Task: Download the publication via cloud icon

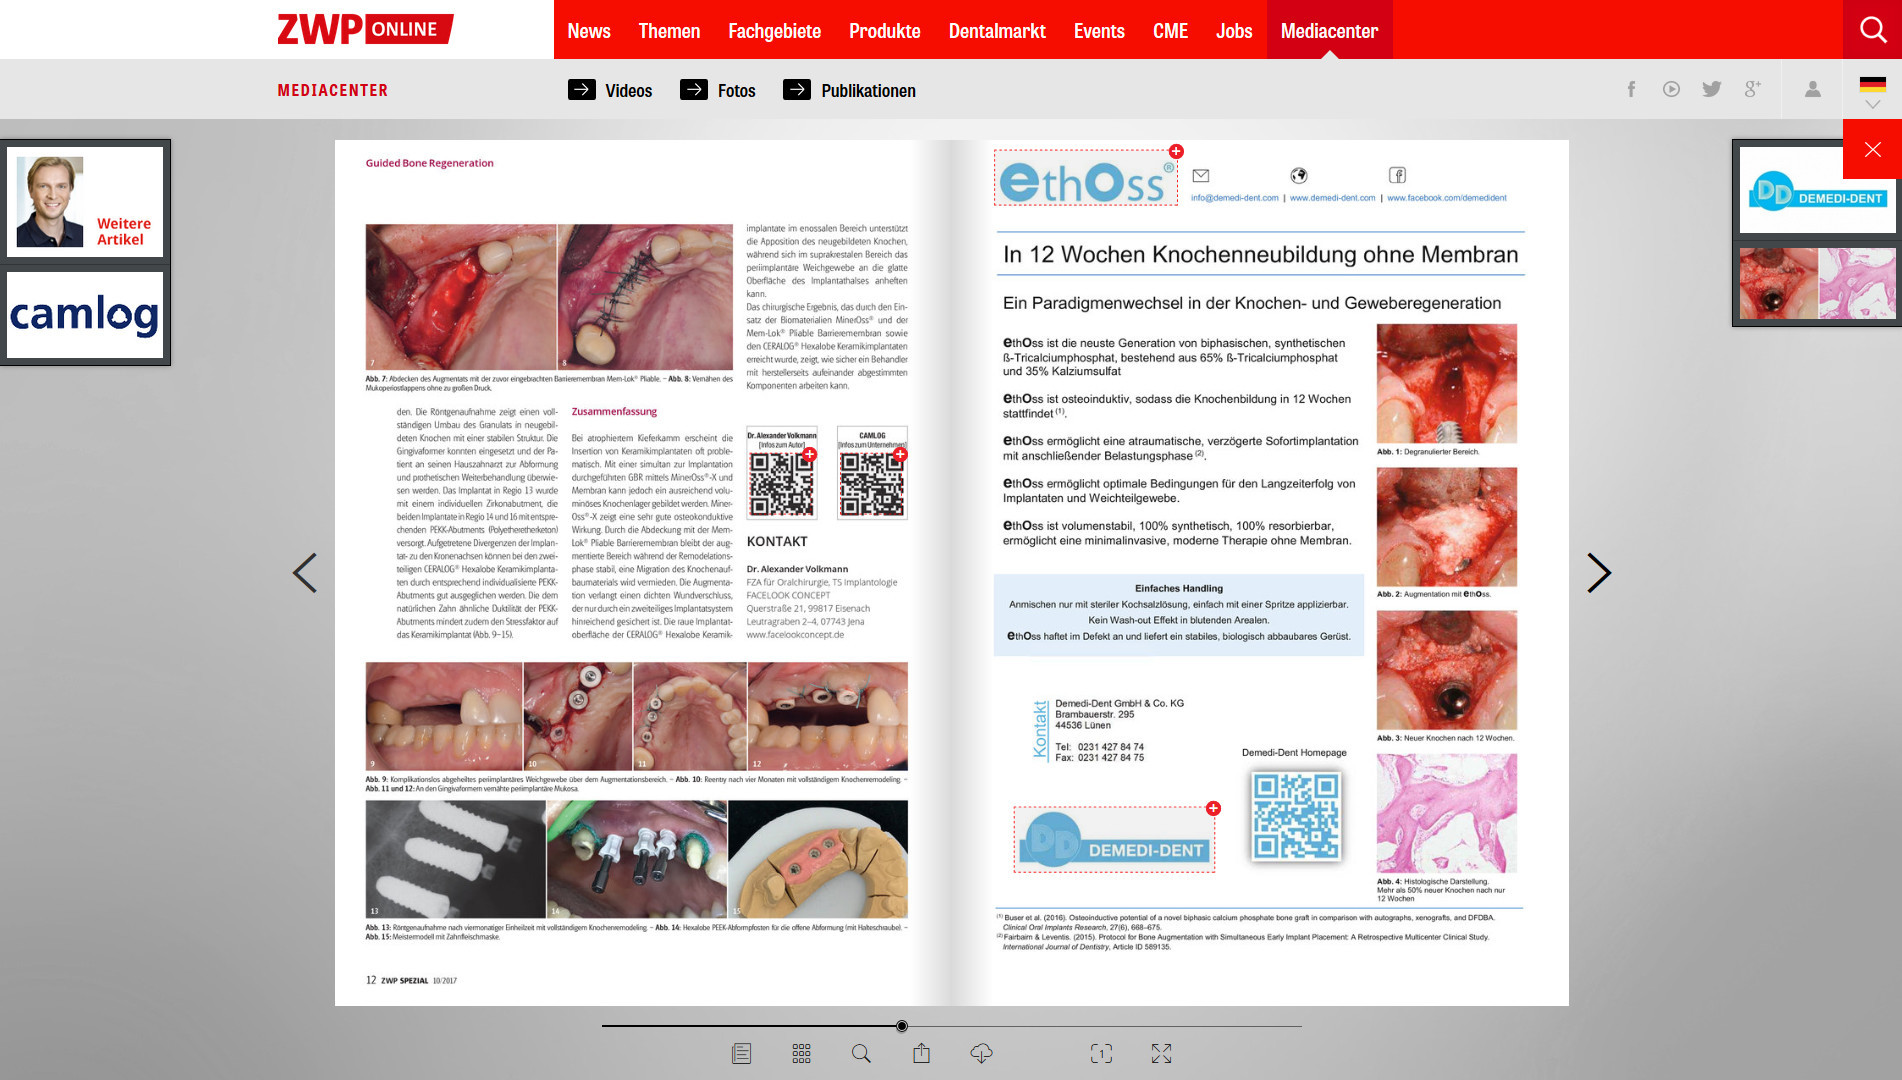Action: click(x=981, y=1053)
